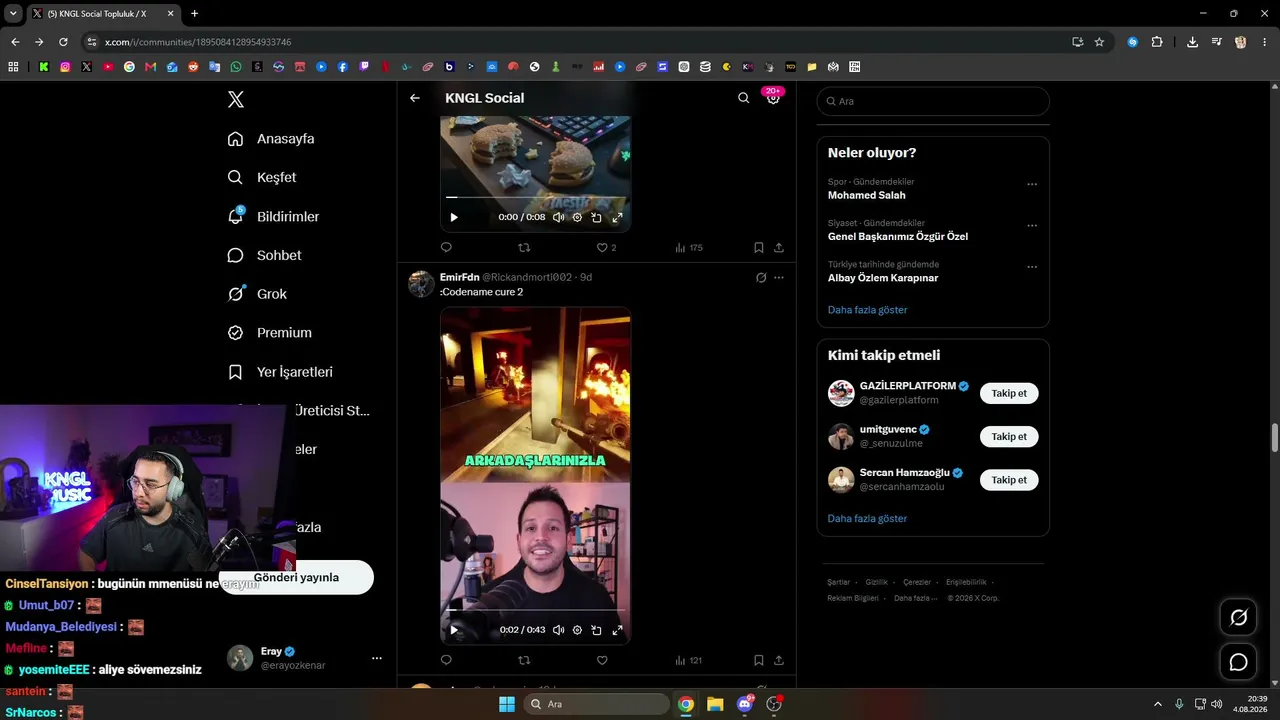Follow umitguvenc with Takip et

[1009, 437]
